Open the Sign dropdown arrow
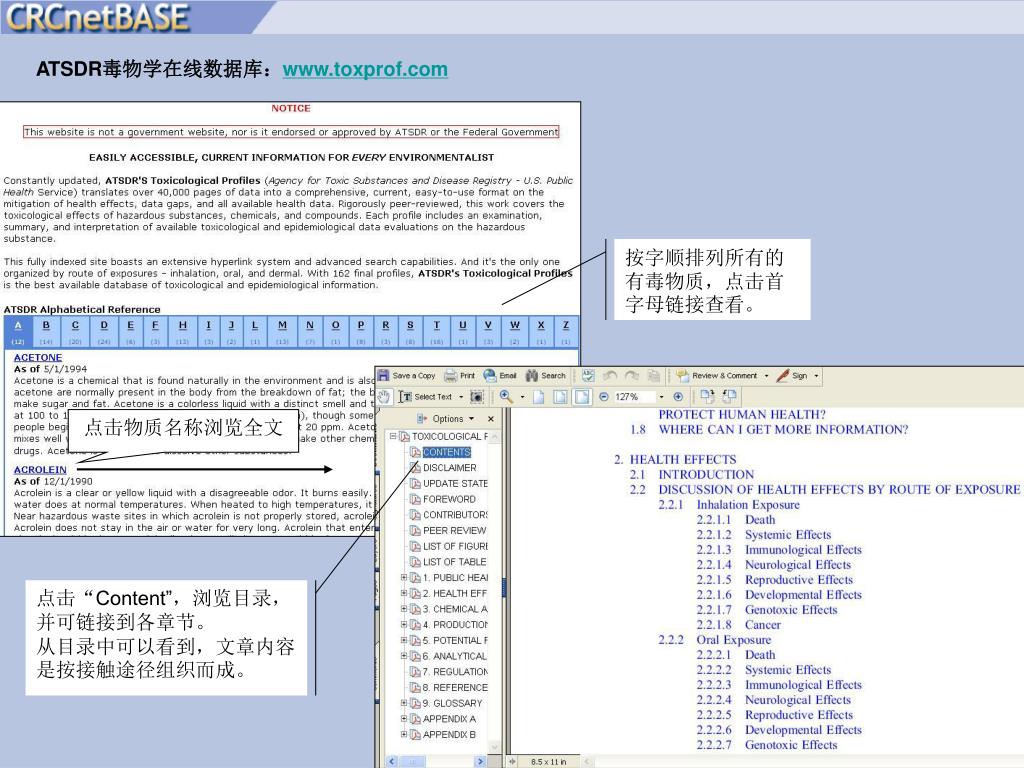1024x768 pixels. coord(816,376)
